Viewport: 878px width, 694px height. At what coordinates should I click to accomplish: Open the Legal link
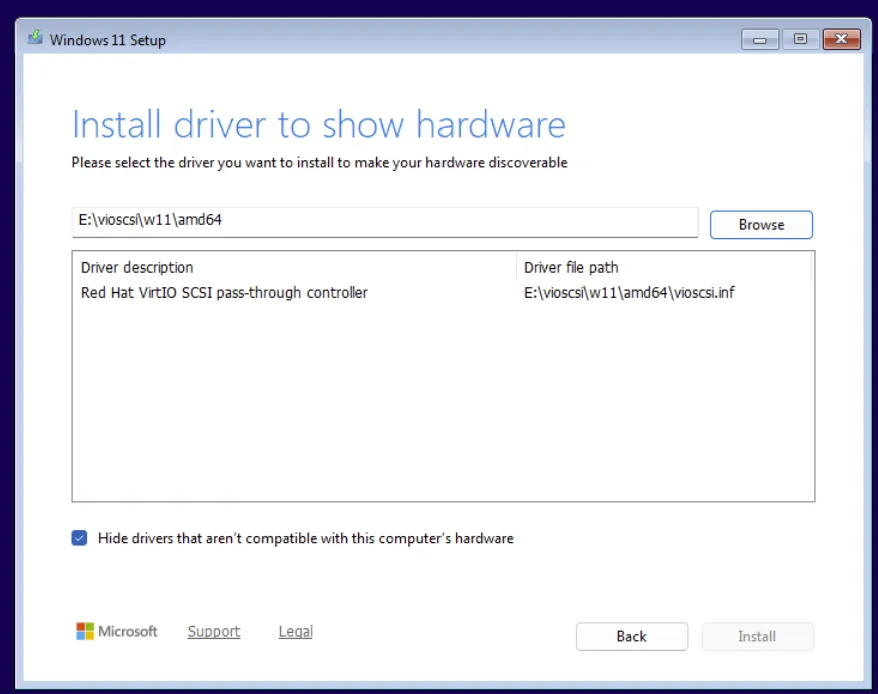tap(296, 631)
